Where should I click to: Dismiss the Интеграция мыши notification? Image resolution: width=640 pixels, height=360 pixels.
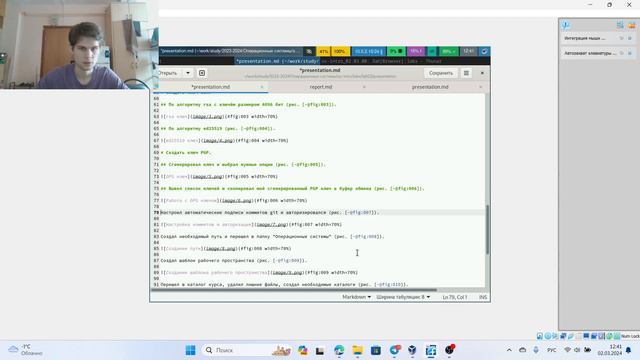(630, 38)
